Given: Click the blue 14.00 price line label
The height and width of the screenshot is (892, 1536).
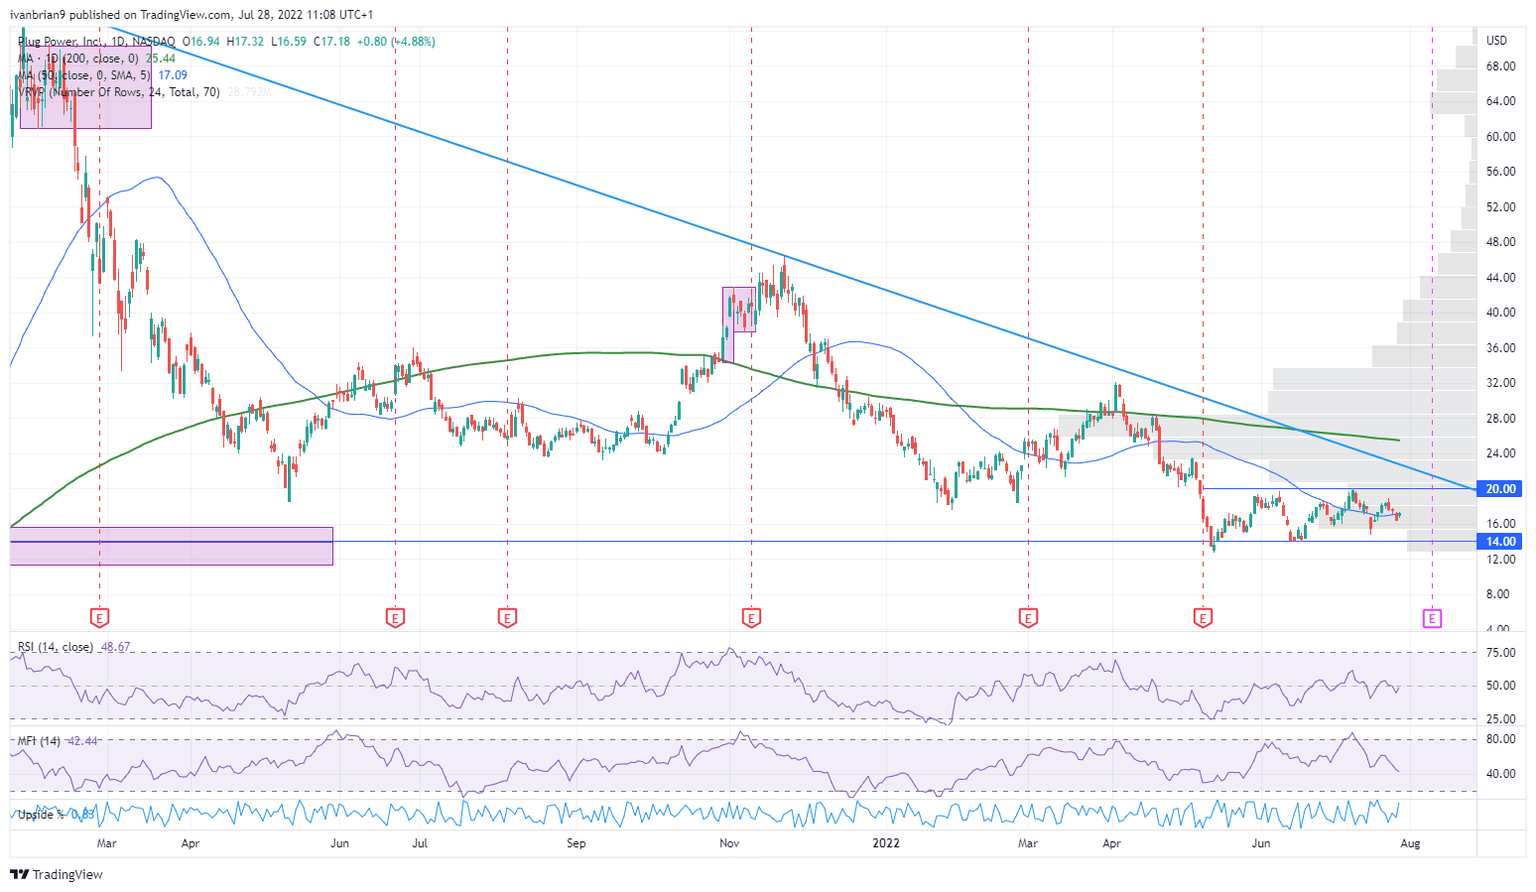Looking at the screenshot, I should (1501, 542).
